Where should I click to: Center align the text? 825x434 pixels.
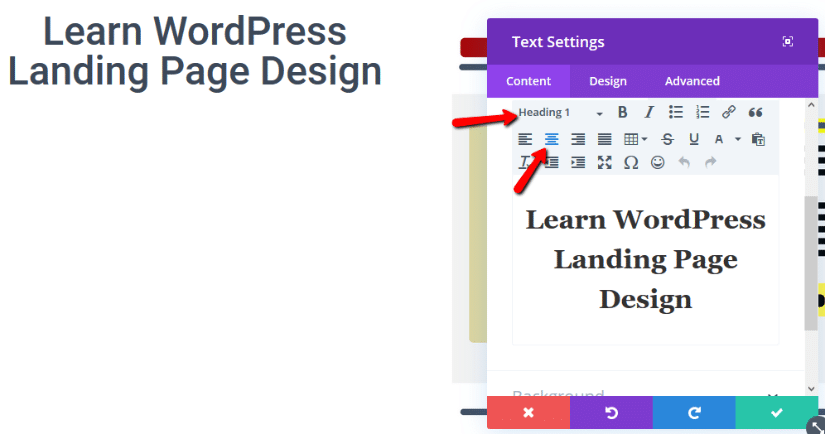point(551,139)
